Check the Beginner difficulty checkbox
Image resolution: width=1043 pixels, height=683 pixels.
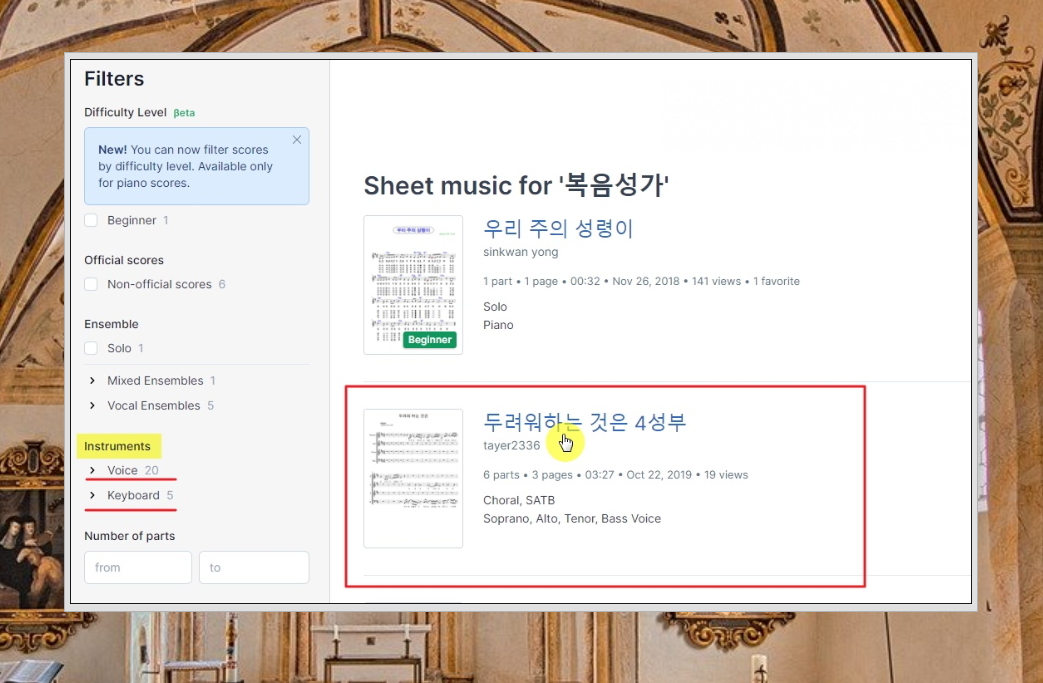[x=91, y=220]
